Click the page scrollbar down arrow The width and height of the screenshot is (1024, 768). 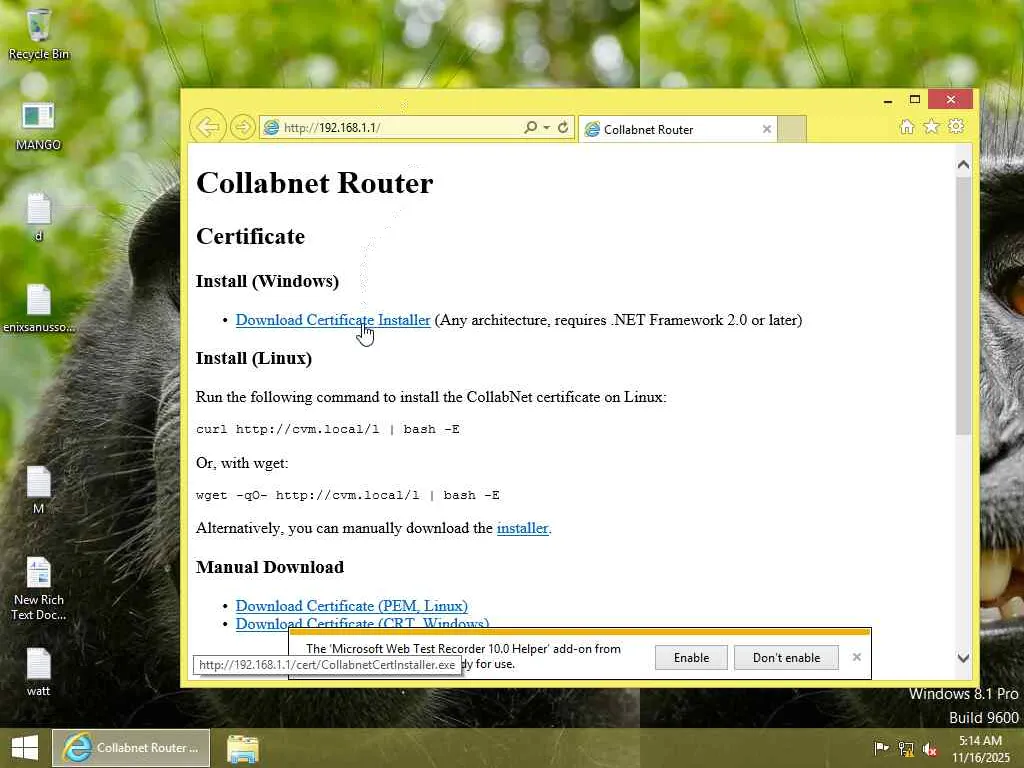[x=963, y=658]
